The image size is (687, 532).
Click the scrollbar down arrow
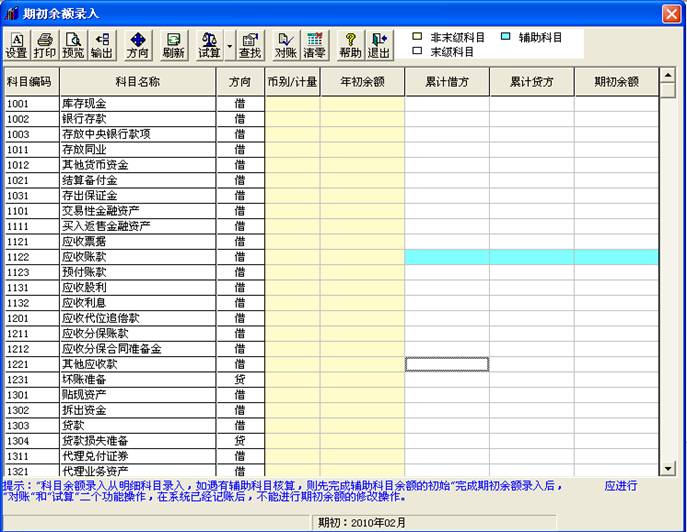667,469
